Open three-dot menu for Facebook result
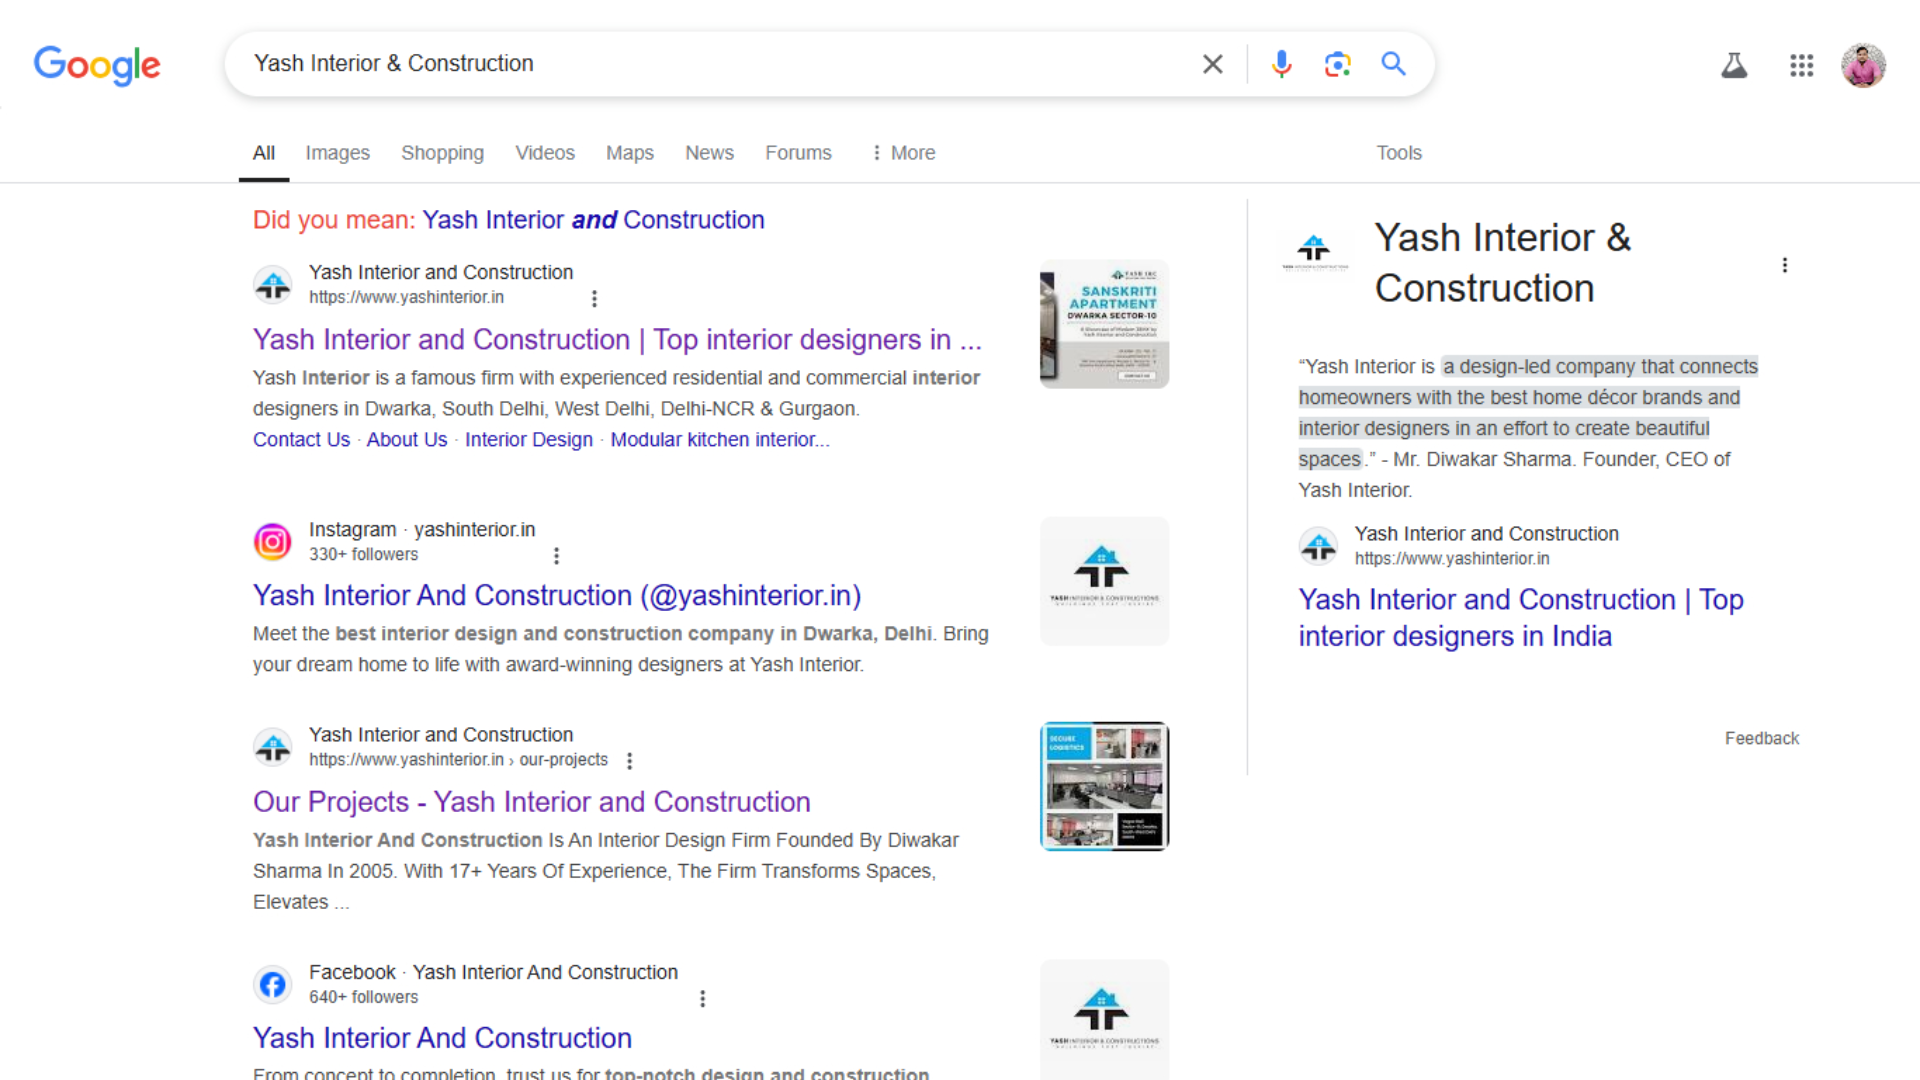 tap(702, 999)
